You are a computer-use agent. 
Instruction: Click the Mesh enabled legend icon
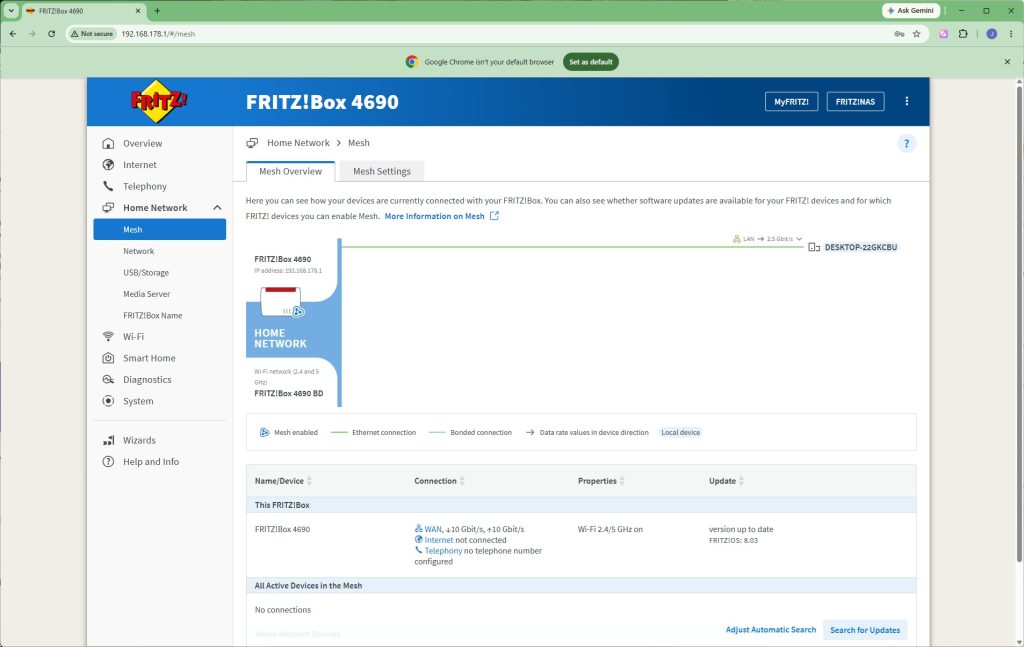point(264,432)
